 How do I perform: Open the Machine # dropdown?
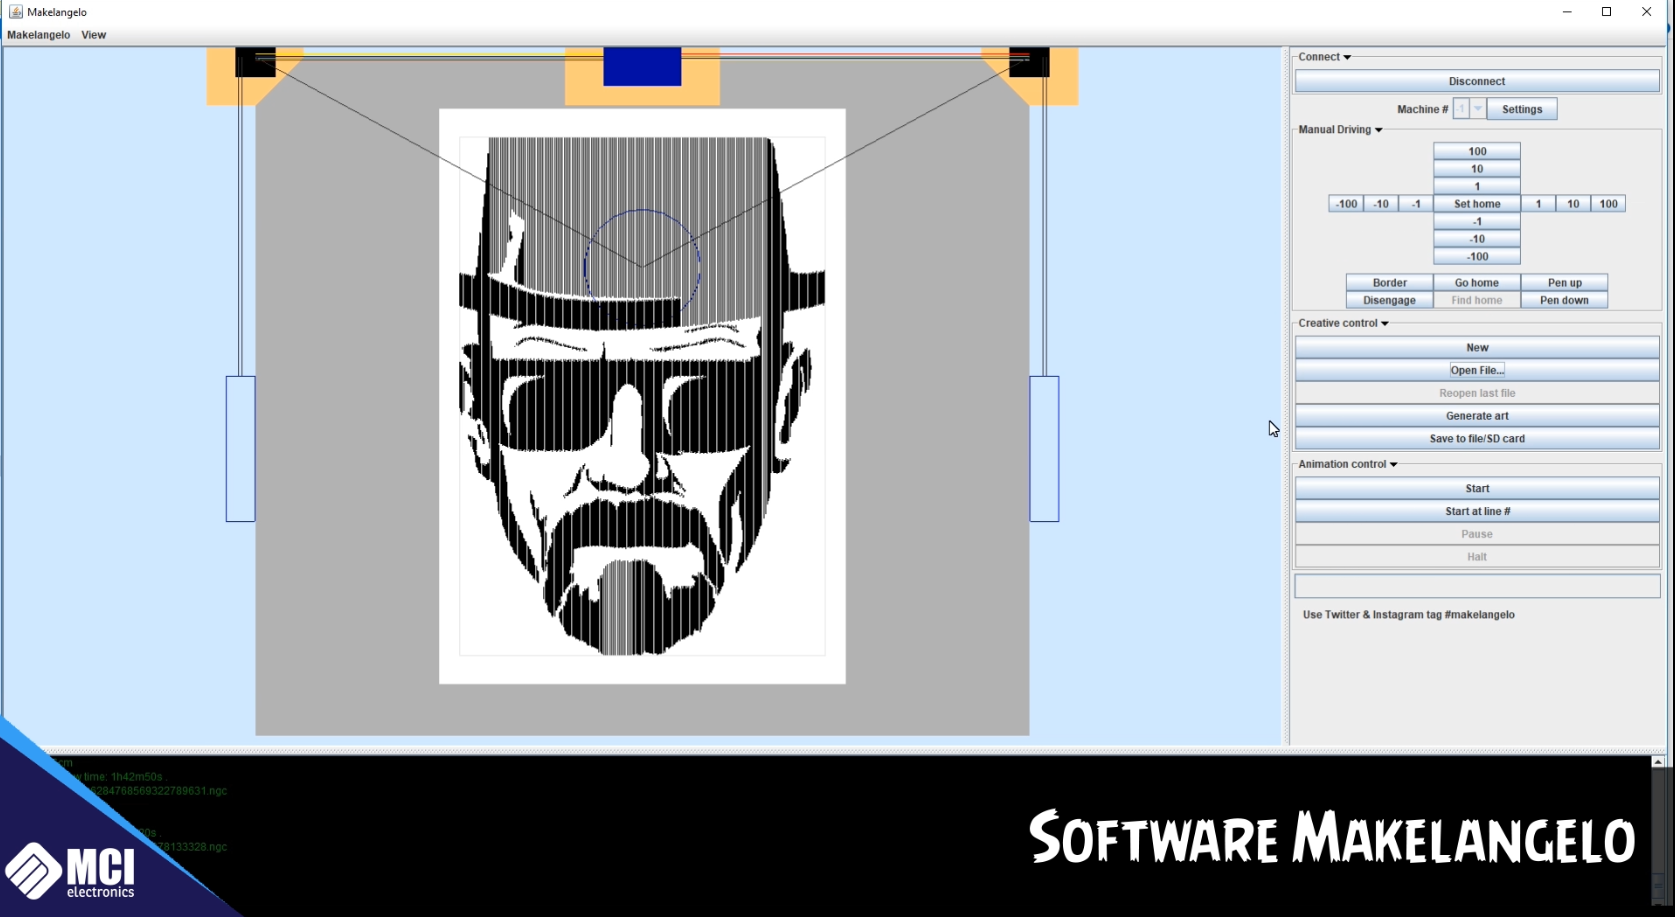1469,109
